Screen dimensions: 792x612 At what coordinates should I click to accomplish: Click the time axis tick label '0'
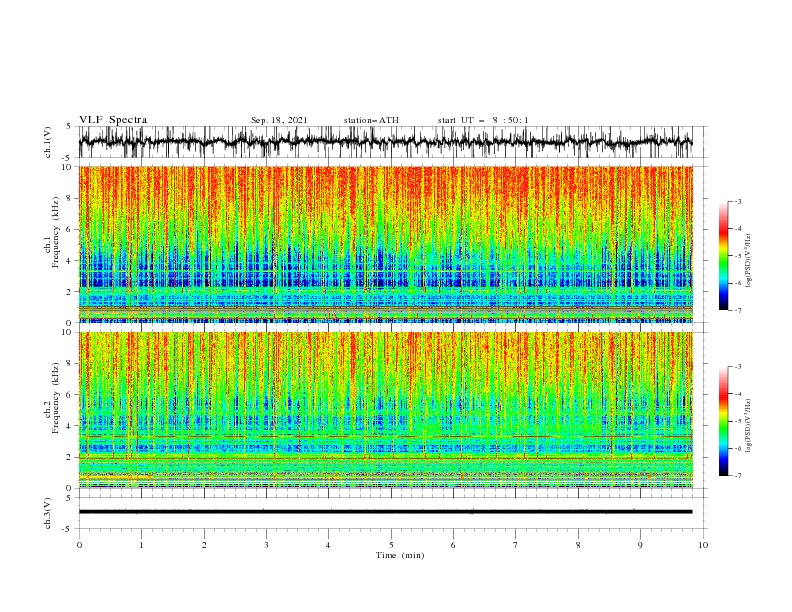pyautogui.click(x=79, y=545)
